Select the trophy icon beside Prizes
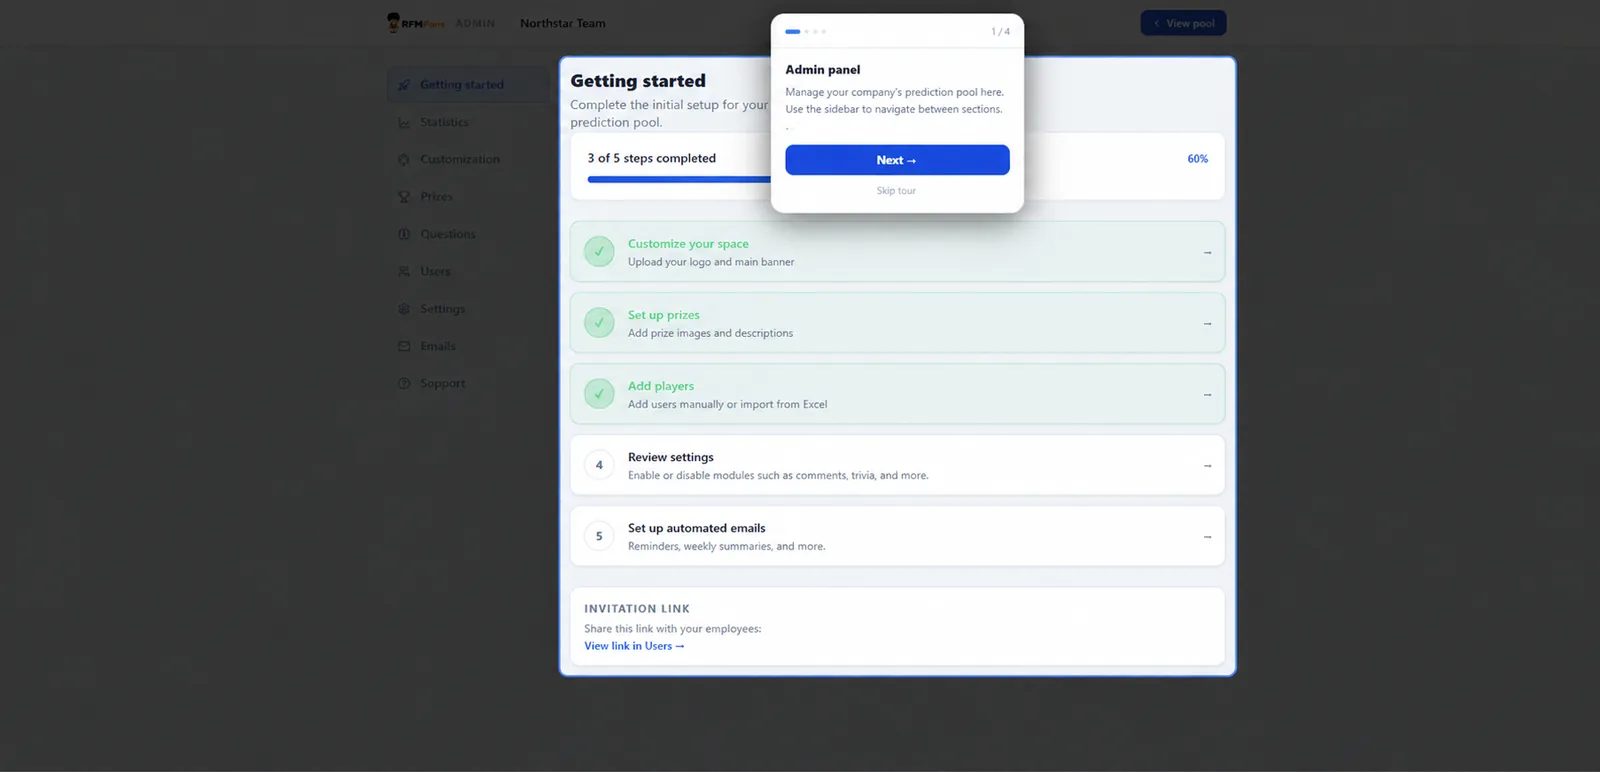 404,197
